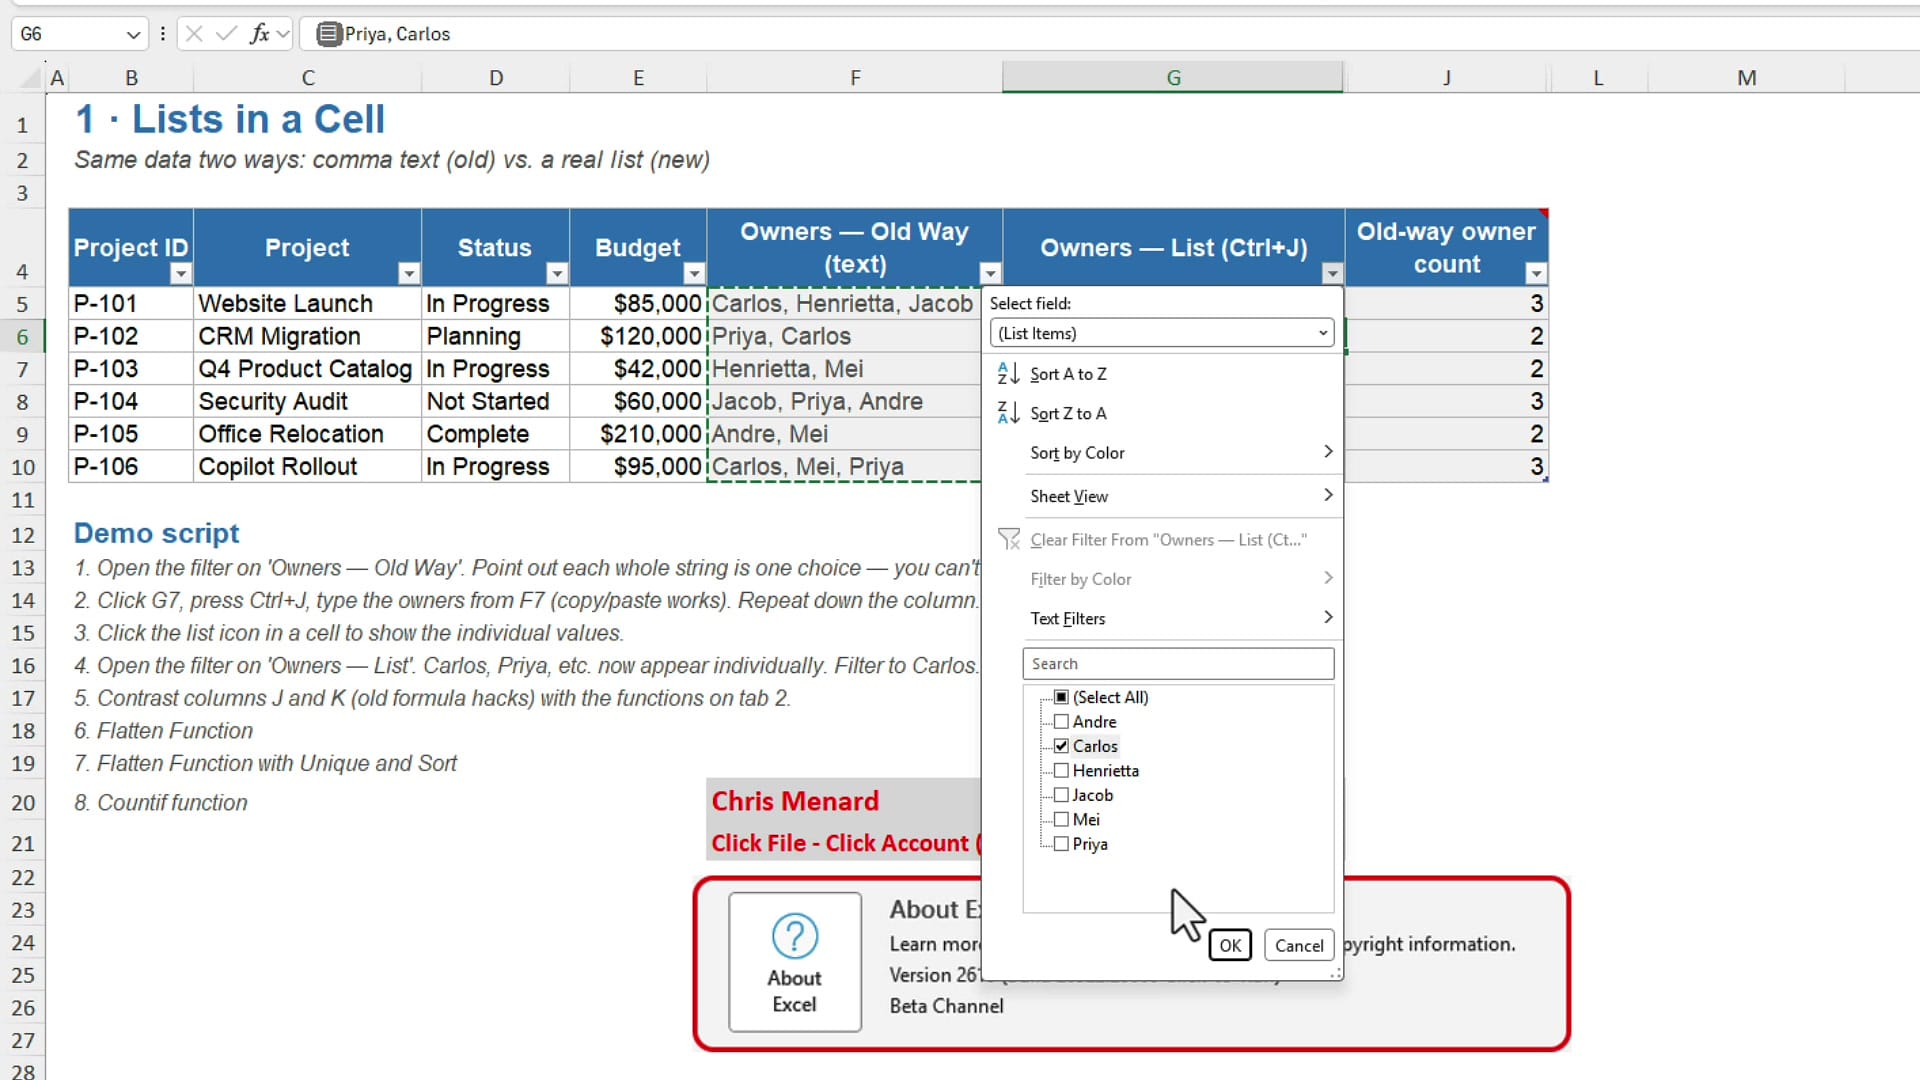Click the About Excel button
The width and height of the screenshot is (1920, 1080).
(795, 962)
